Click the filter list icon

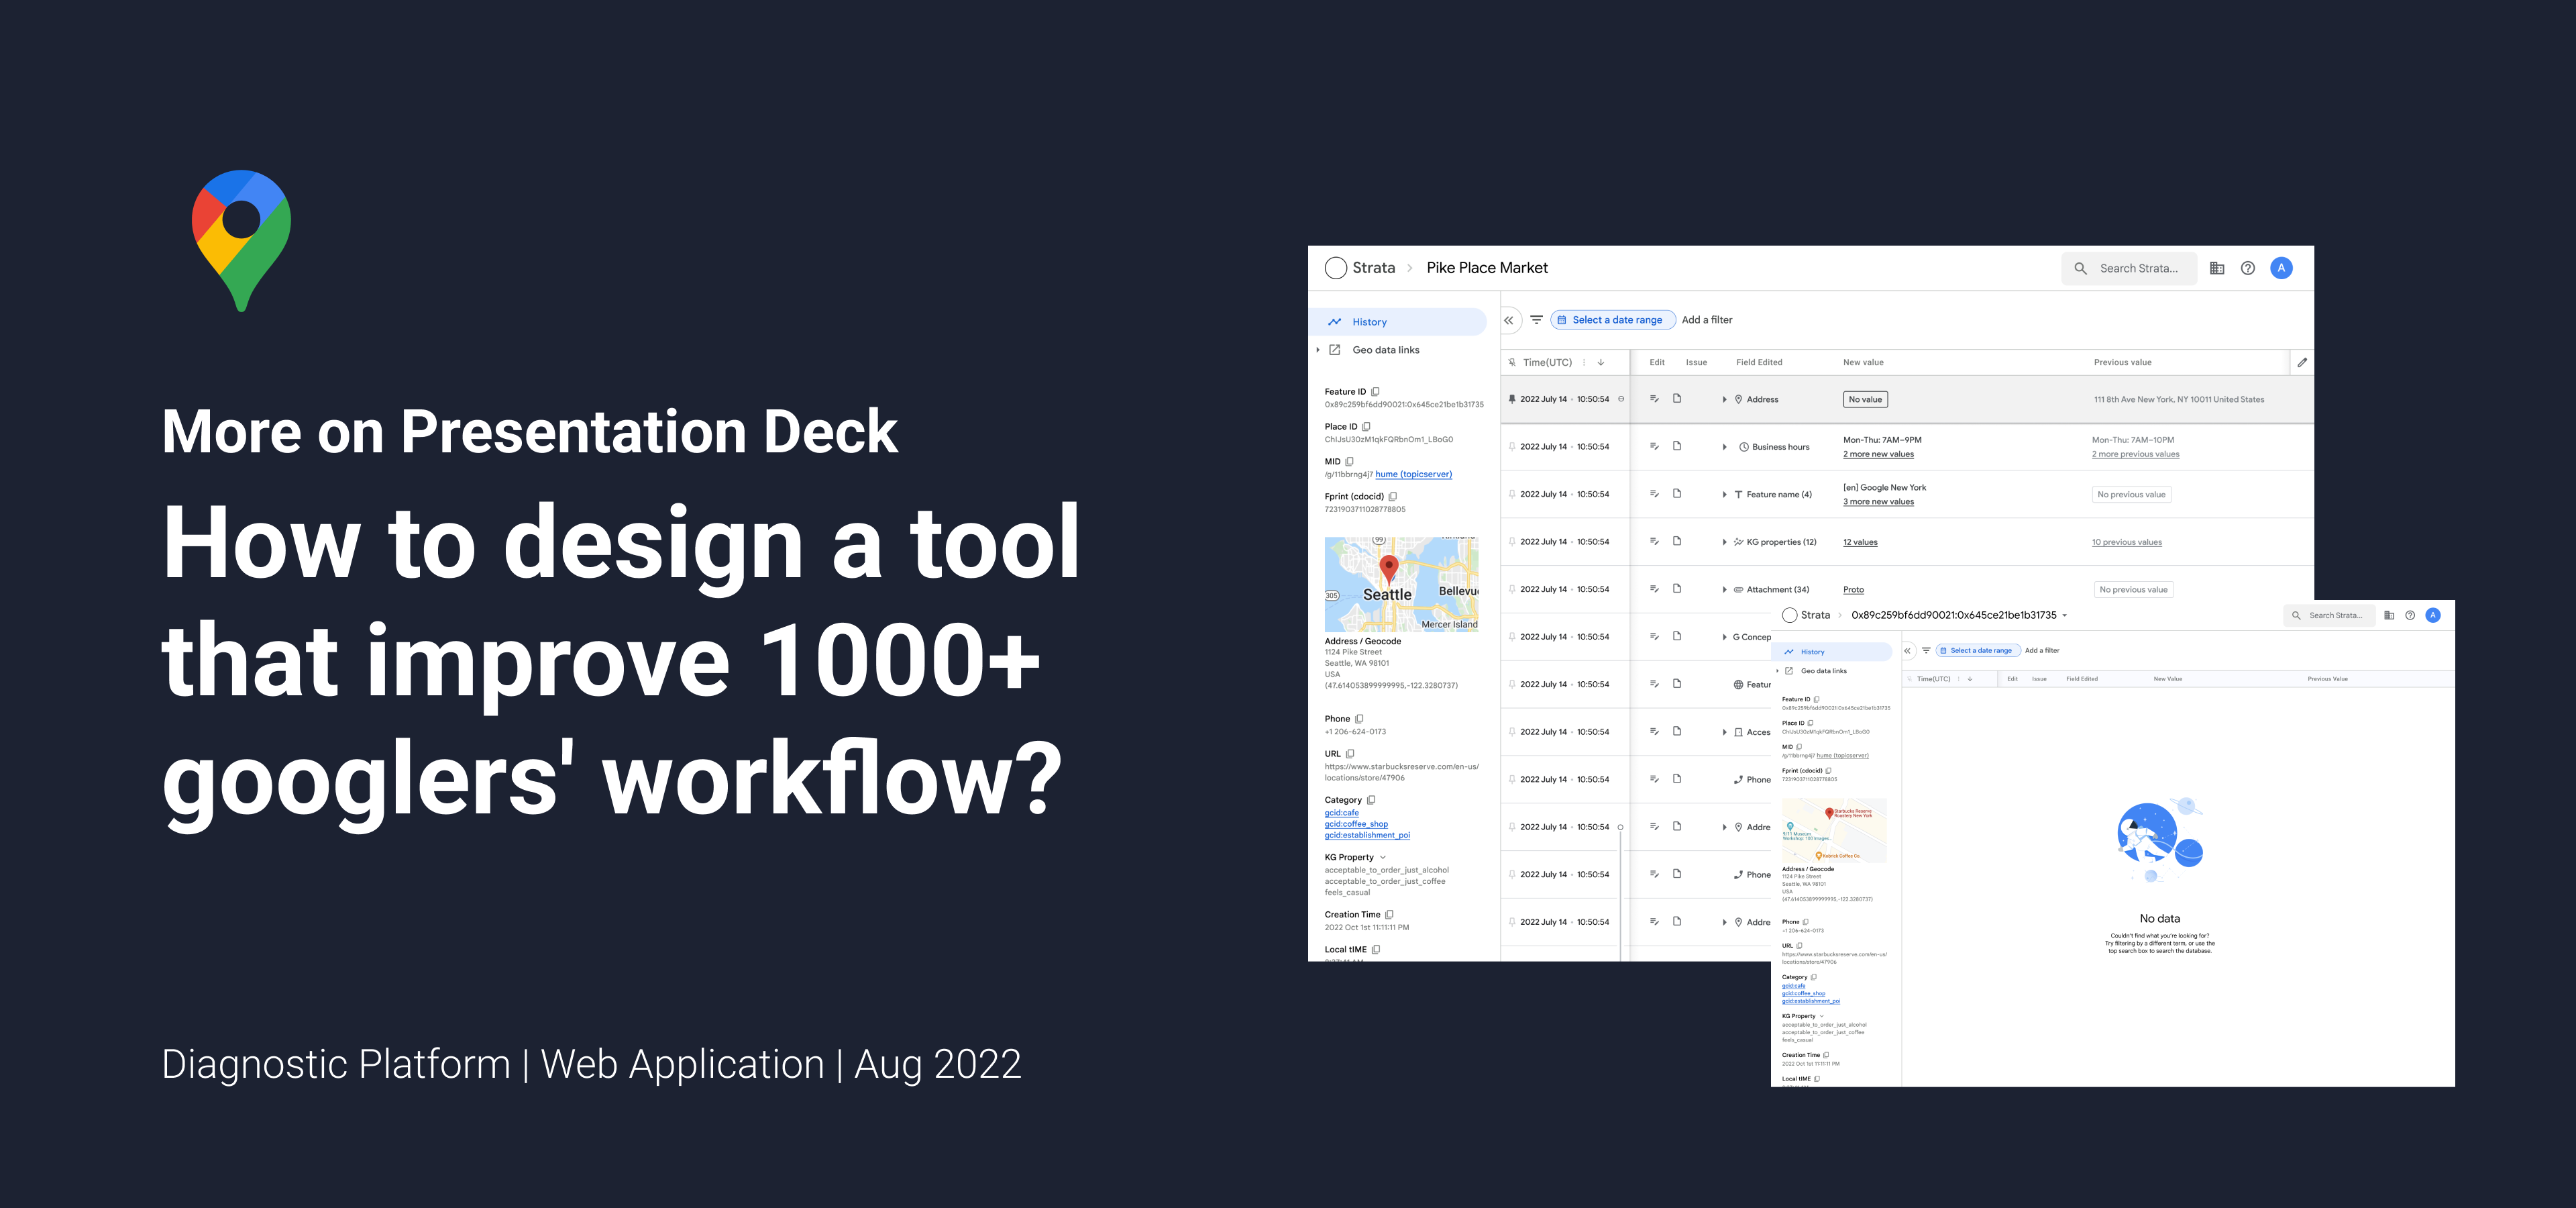pyautogui.click(x=1536, y=320)
